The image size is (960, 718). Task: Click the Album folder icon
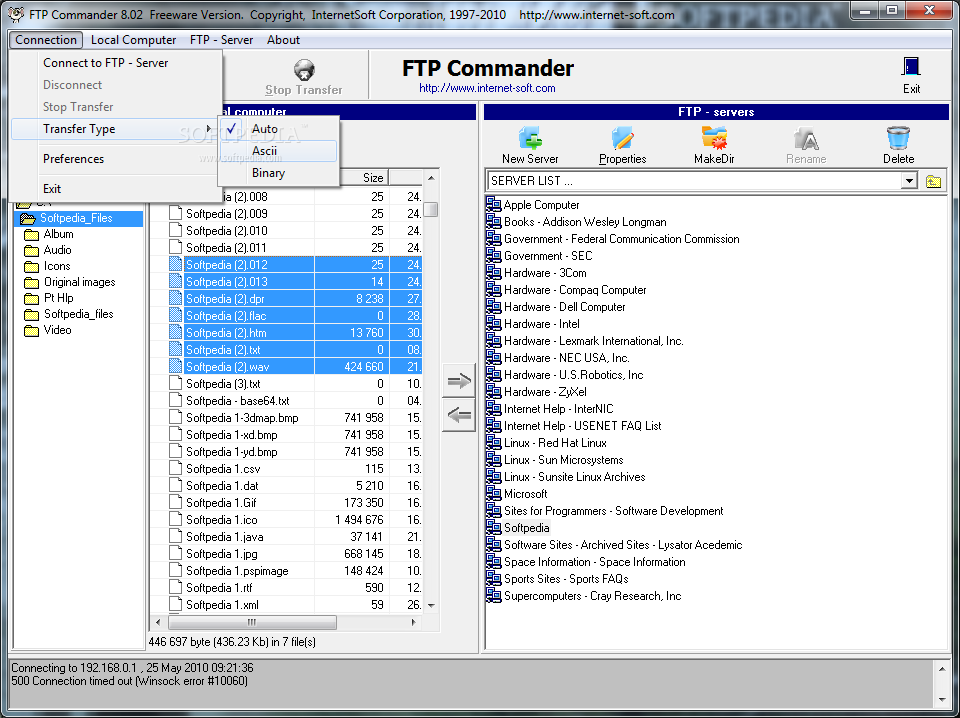click(x=31, y=234)
